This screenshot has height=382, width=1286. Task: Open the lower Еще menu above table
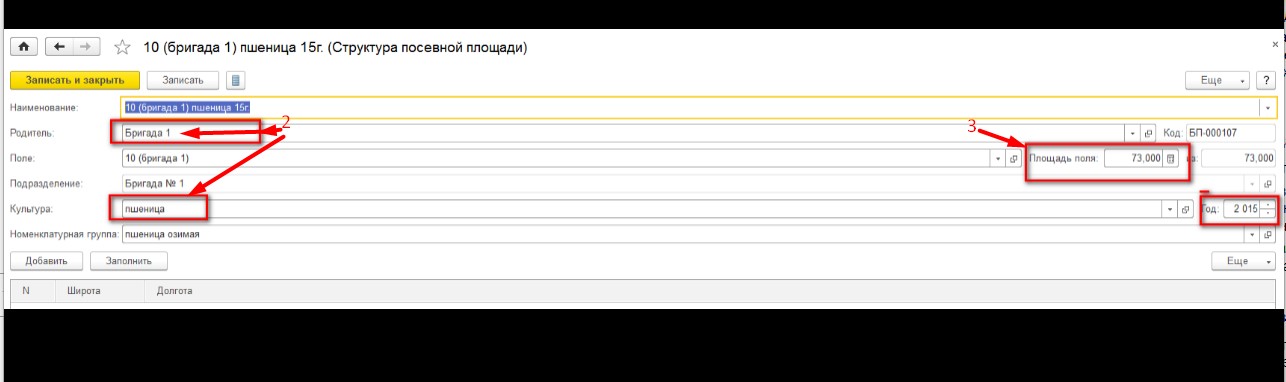[1243, 261]
